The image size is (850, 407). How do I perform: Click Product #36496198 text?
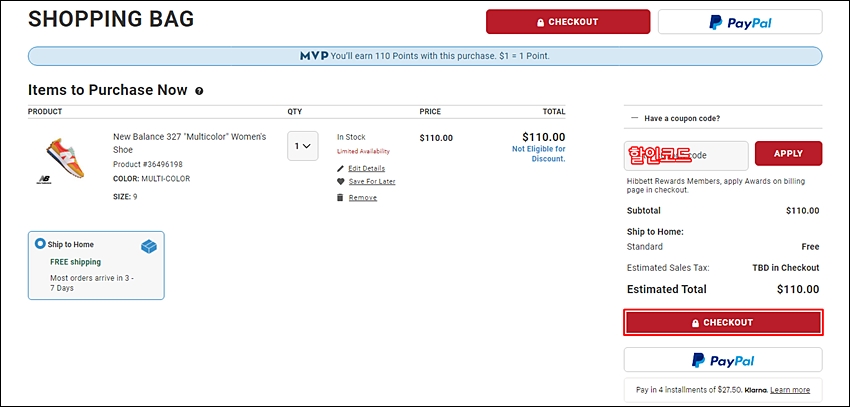[x=147, y=164]
